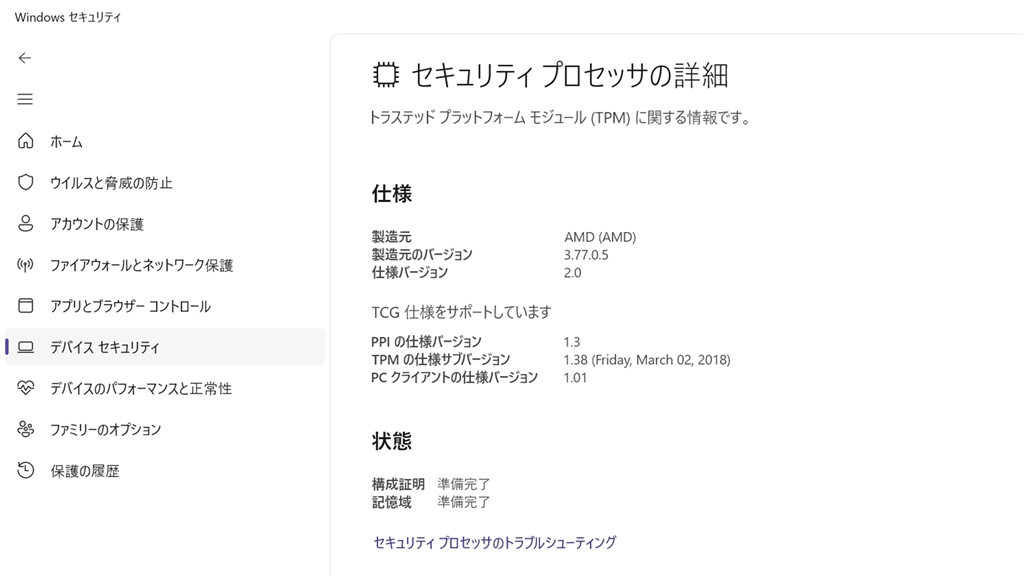The width and height of the screenshot is (1024, 576).
Task: Click the security processor chip icon
Action: [x=385, y=75]
